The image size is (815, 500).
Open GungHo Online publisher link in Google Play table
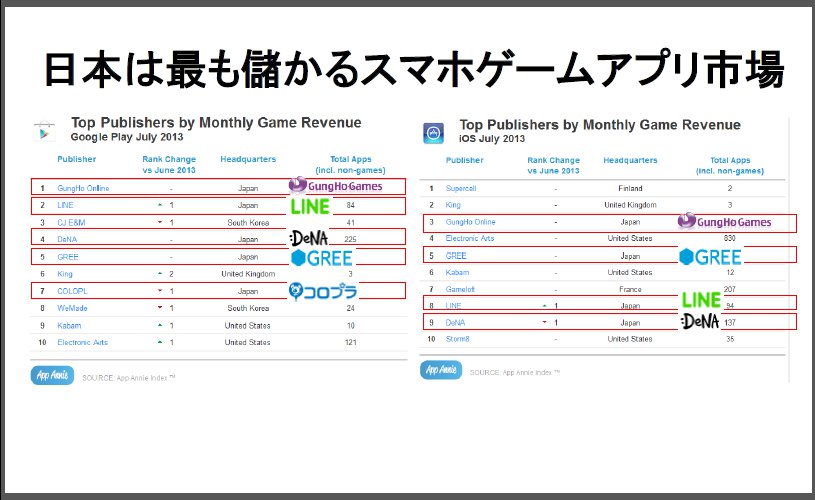click(83, 188)
